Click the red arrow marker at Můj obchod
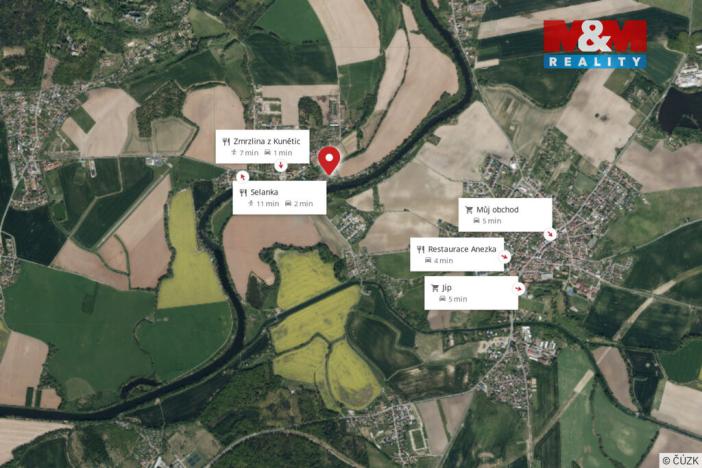Screen dimensions: 702x468 pos(550,234)
